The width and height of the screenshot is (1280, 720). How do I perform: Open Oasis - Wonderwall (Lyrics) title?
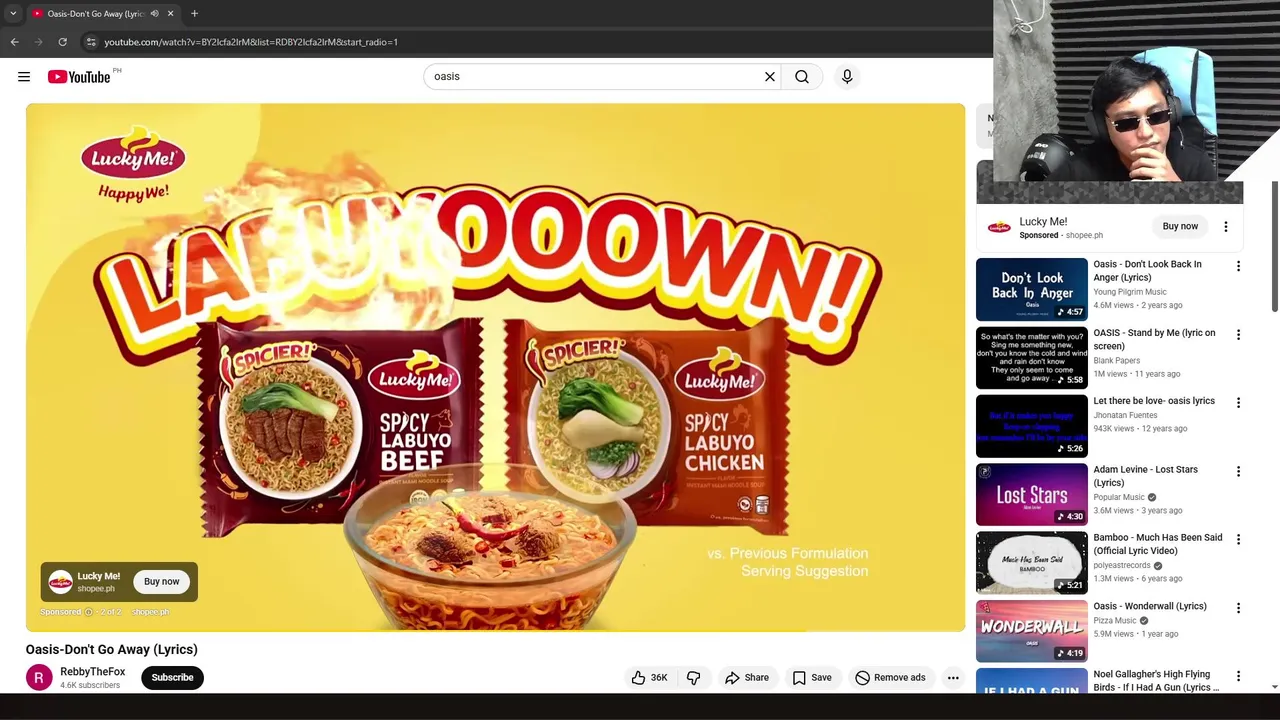click(1149, 606)
